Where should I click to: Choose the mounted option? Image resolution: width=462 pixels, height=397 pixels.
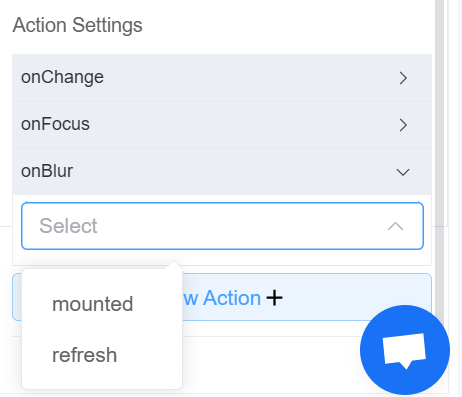93,304
